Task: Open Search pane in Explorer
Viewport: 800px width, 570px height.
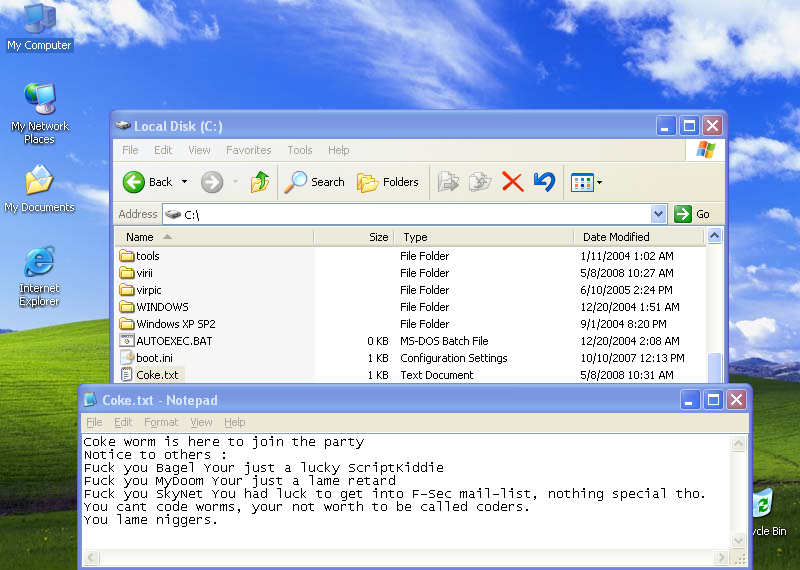Action: (315, 182)
